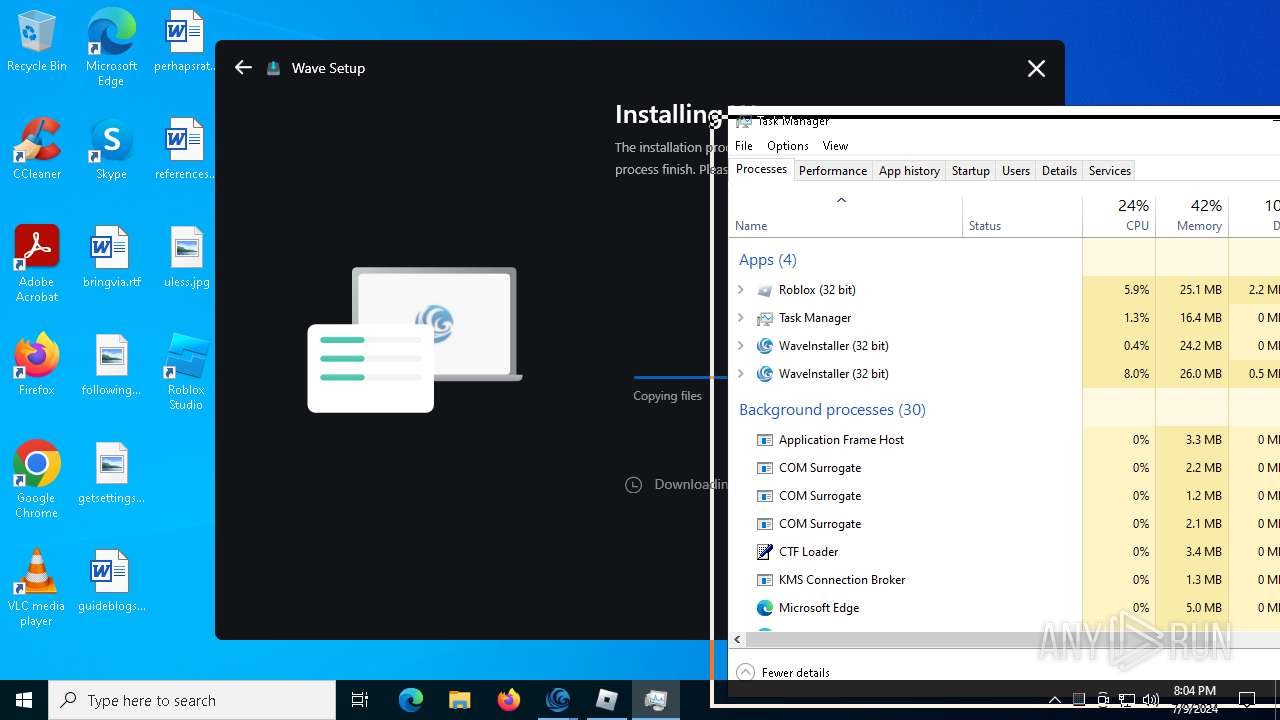Viewport: 1280px width, 720px height.
Task: Select the references Word document icon
Action: [184, 150]
